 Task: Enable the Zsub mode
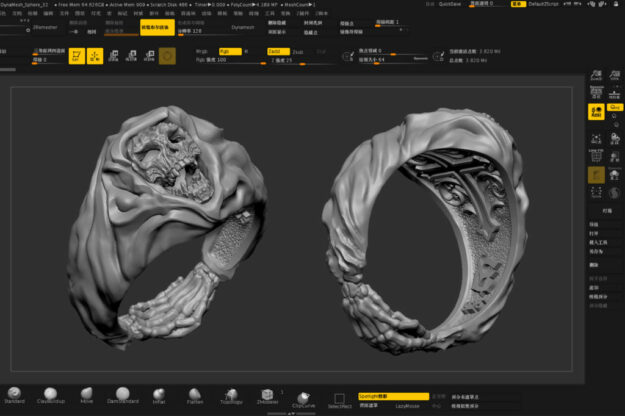coord(299,50)
